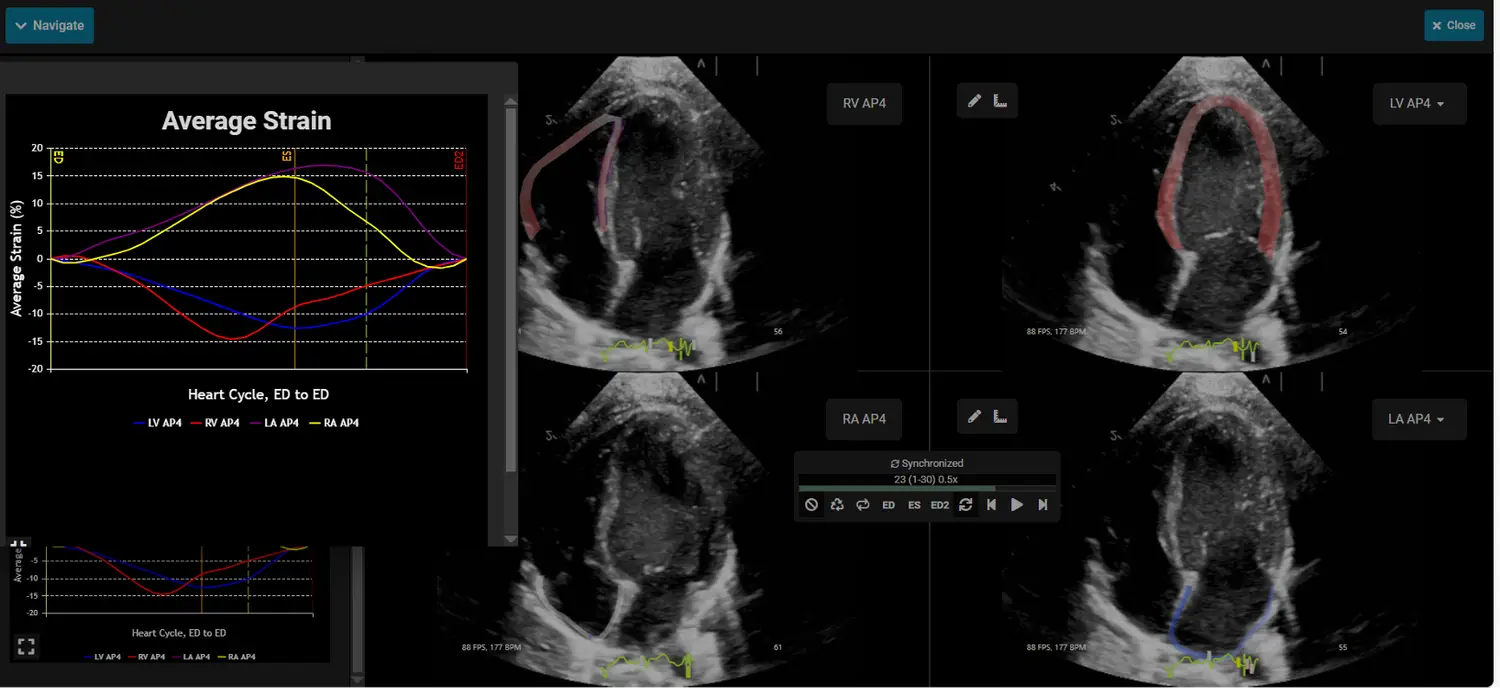This screenshot has height=688, width=1500.
Task: Toggle the synchronize views button
Action: pos(965,505)
